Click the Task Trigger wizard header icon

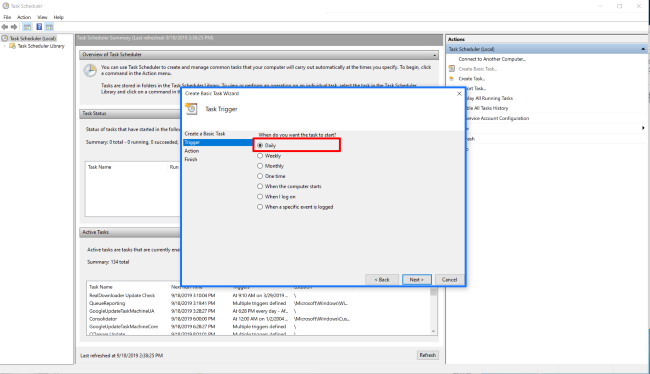pos(191,109)
